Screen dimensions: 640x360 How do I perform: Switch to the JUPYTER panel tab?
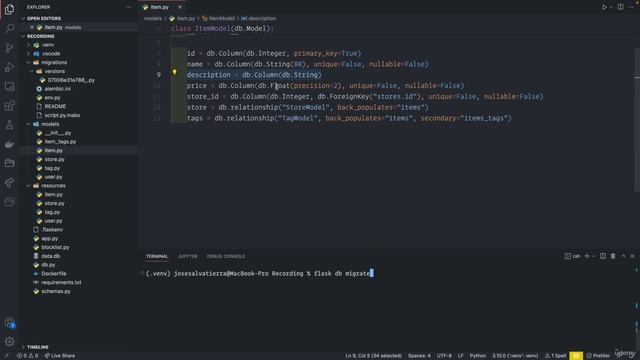pos(187,256)
